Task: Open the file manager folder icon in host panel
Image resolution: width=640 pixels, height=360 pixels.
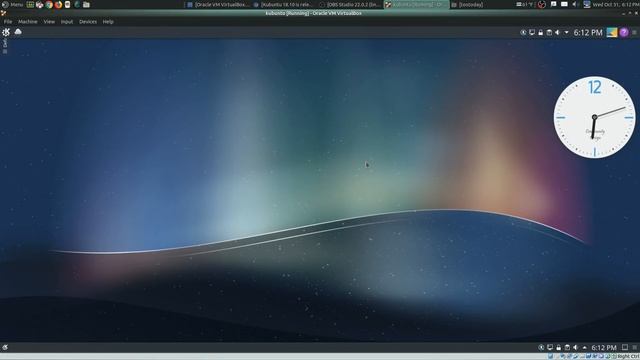Action: pyautogui.click(x=86, y=4)
